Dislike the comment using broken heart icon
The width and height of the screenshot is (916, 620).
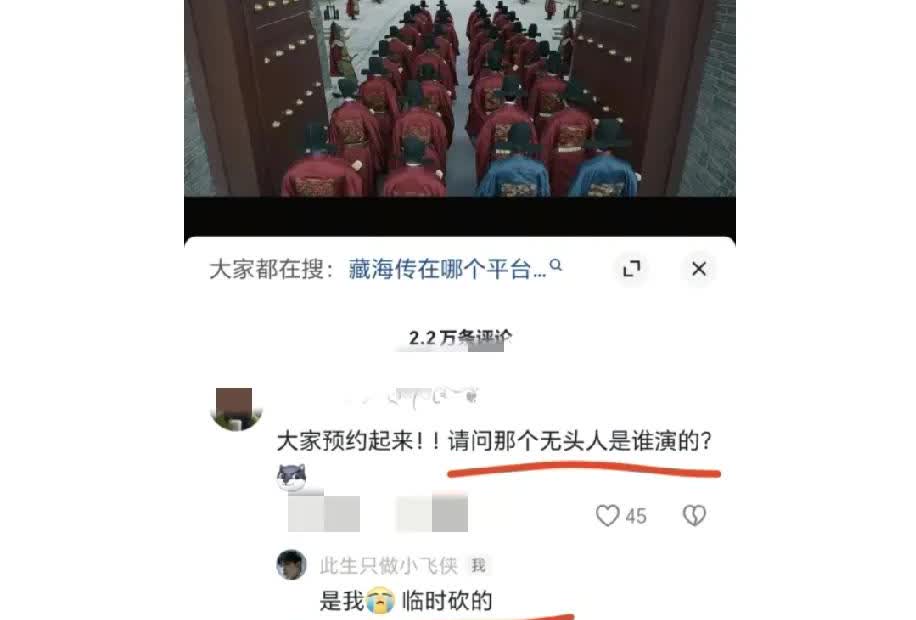click(694, 515)
